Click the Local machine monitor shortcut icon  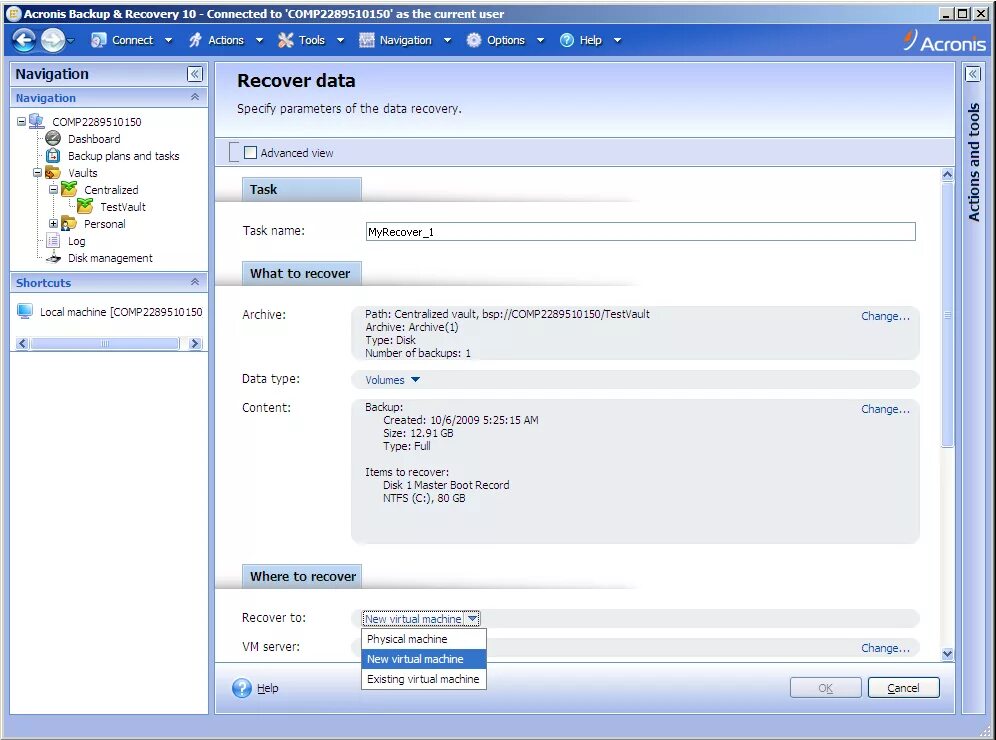click(25, 311)
